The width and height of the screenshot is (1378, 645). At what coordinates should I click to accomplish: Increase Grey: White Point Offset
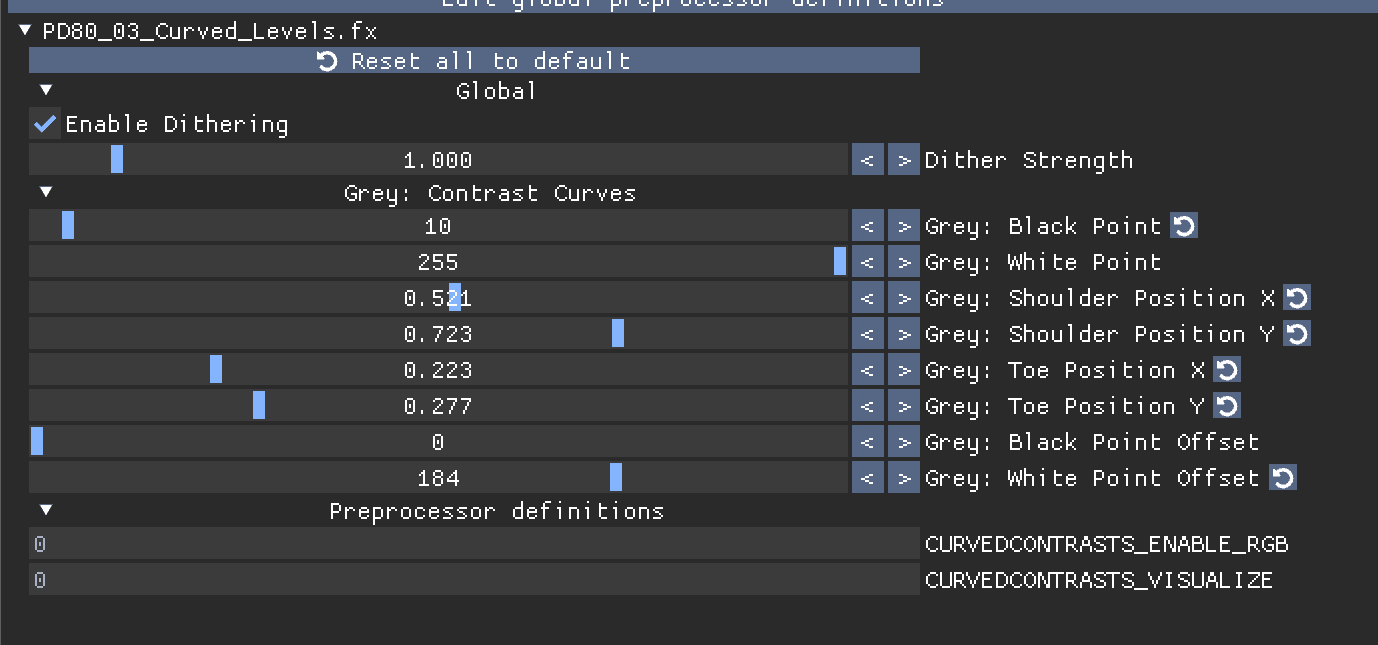pyautogui.click(x=904, y=478)
